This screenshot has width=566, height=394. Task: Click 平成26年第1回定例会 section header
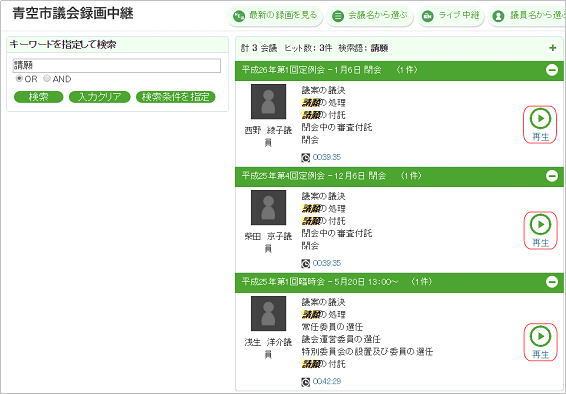[399, 70]
